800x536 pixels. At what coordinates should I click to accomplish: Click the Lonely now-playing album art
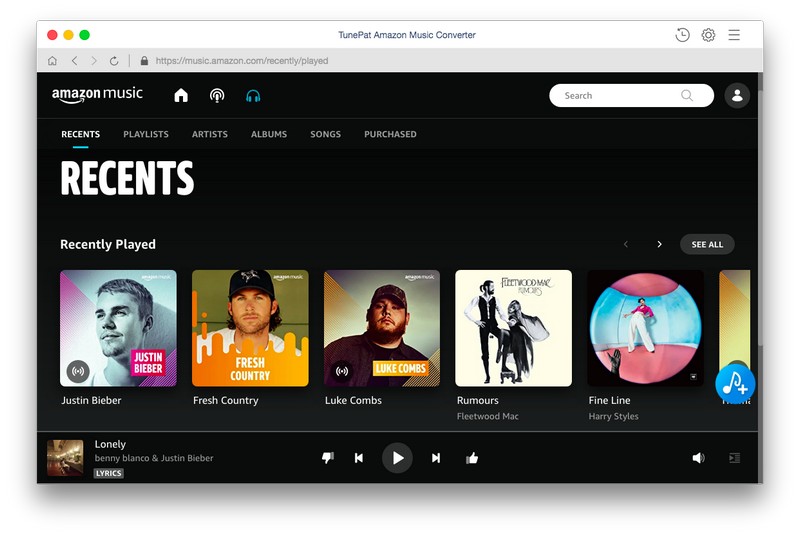(65, 458)
